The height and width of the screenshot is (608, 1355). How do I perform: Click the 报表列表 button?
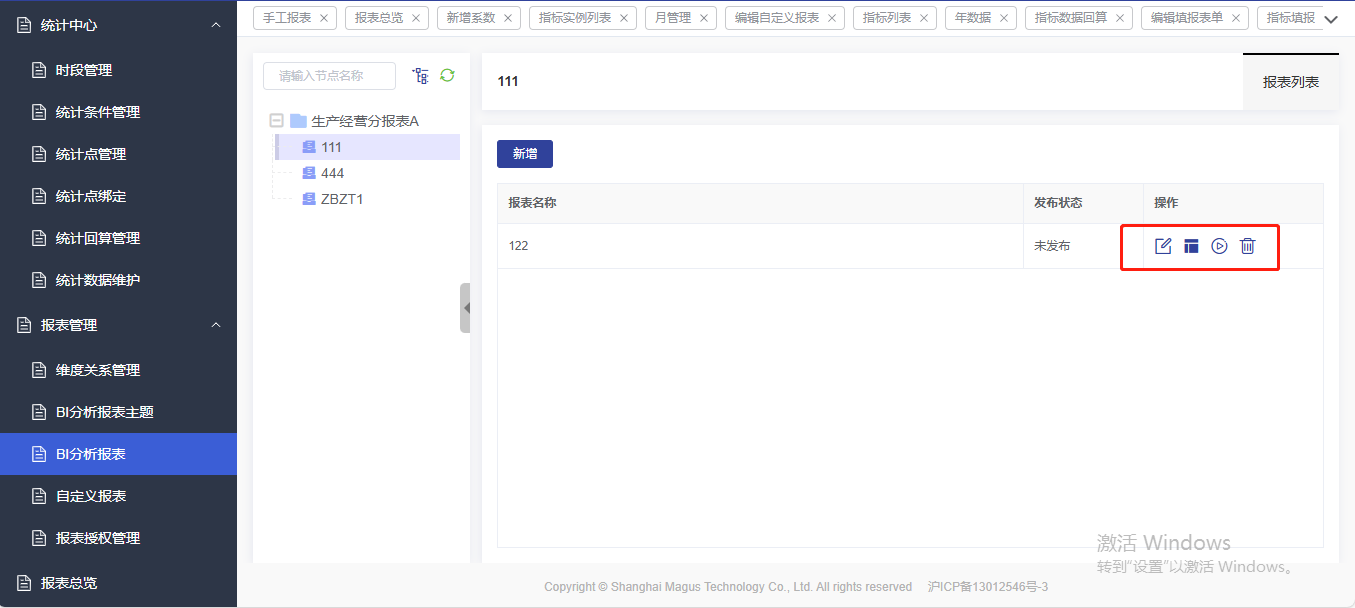[x=1290, y=82]
